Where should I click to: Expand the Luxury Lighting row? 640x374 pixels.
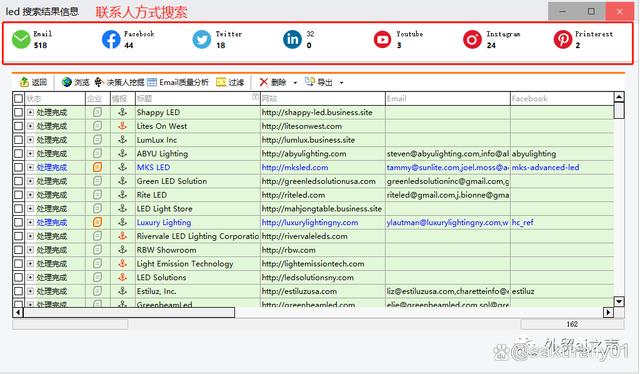click(x=31, y=223)
